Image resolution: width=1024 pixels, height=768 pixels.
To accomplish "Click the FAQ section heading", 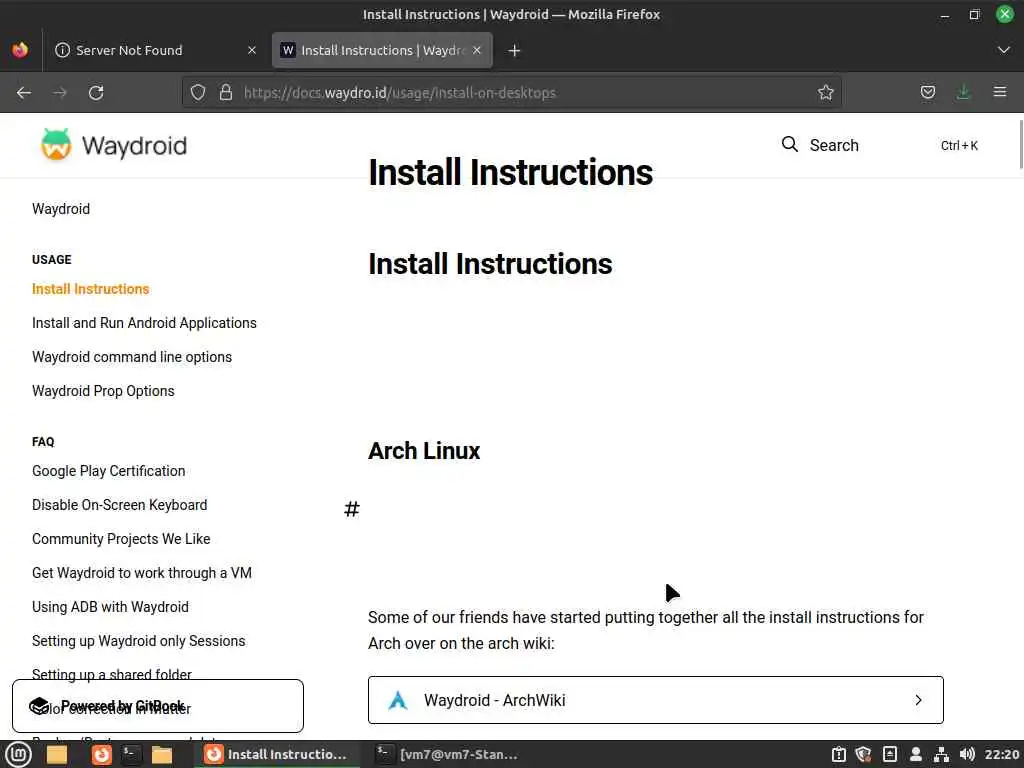I will point(43,441).
